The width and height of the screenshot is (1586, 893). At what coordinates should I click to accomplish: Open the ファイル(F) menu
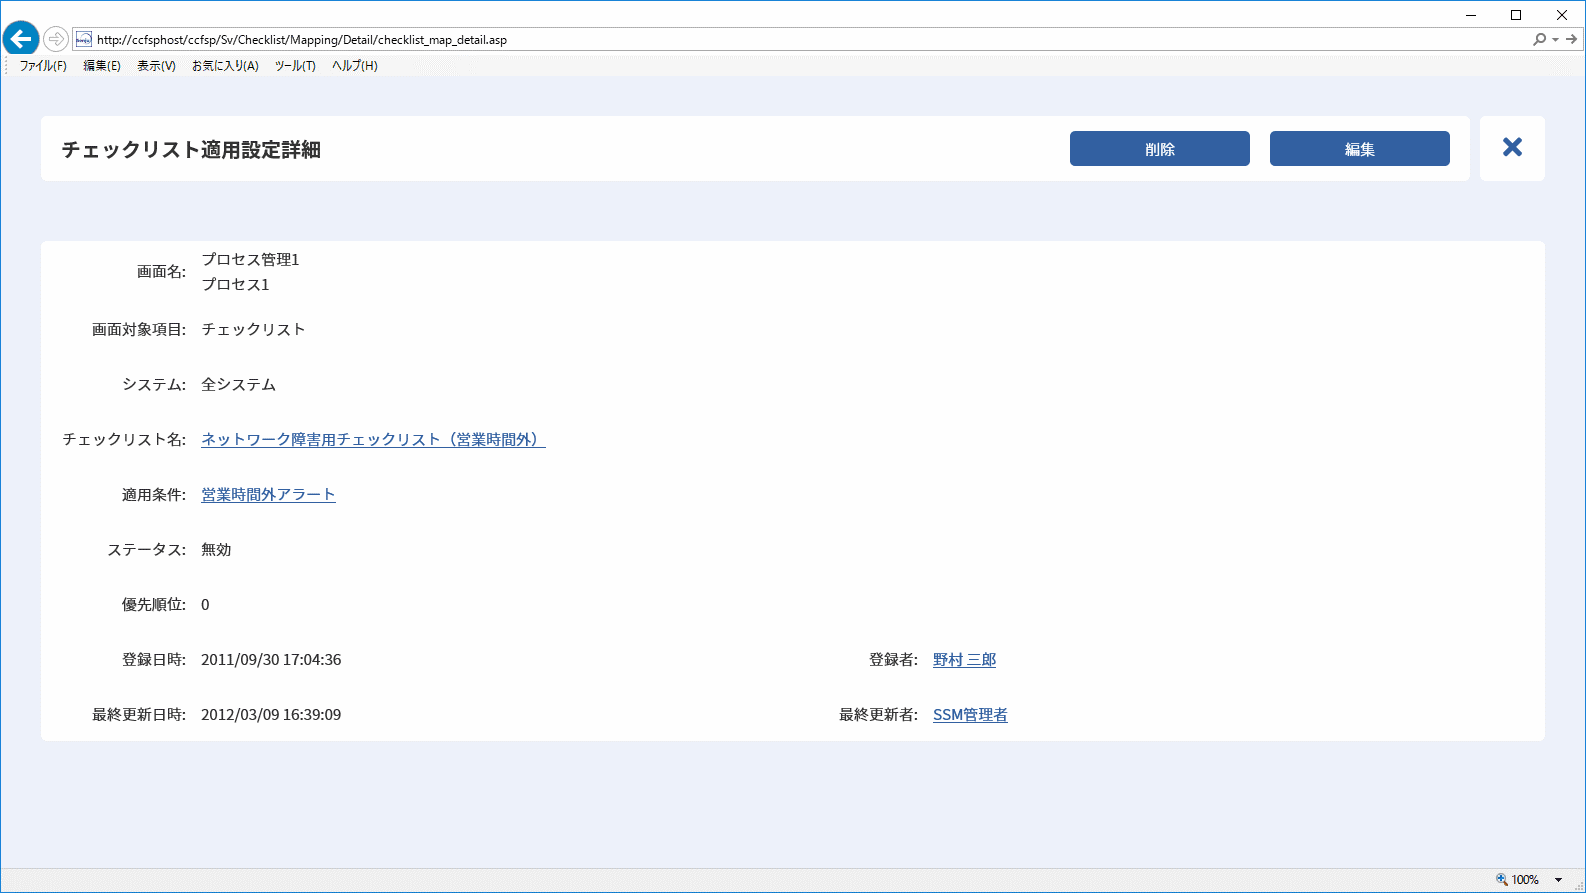[x=43, y=66]
